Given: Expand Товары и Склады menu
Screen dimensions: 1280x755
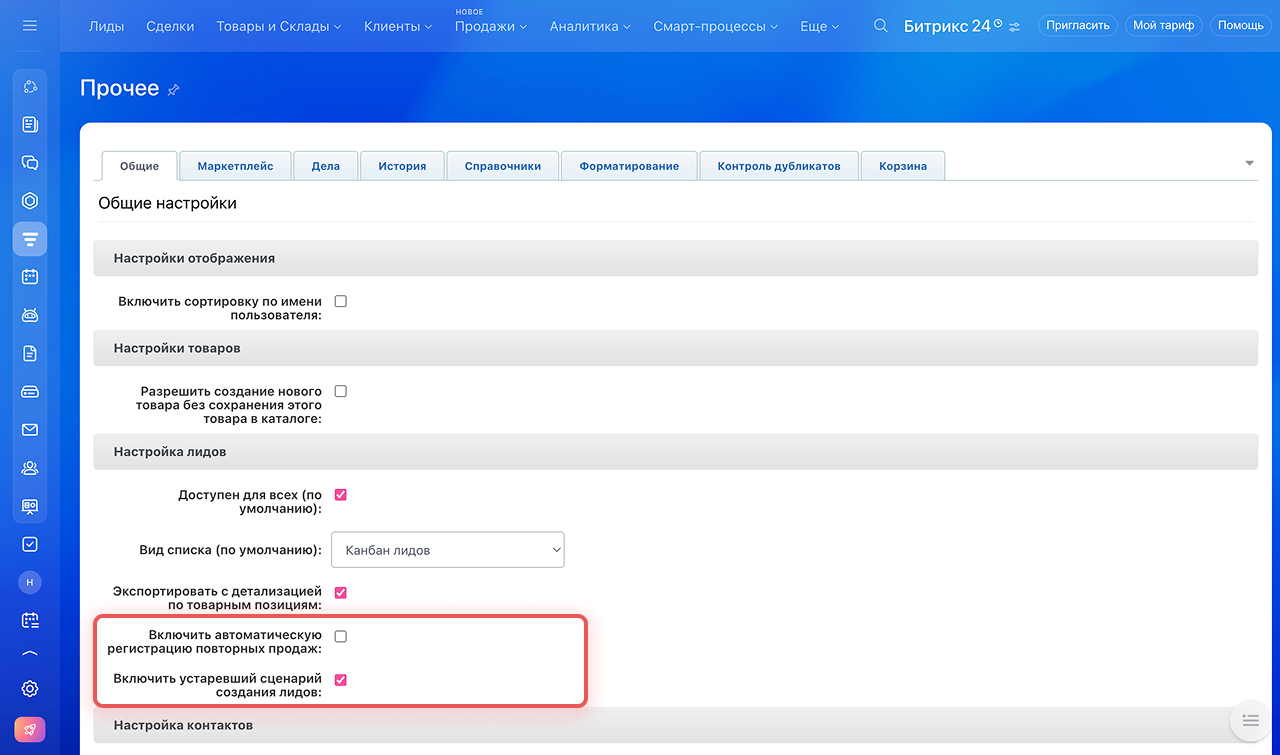Looking at the screenshot, I should point(279,26).
